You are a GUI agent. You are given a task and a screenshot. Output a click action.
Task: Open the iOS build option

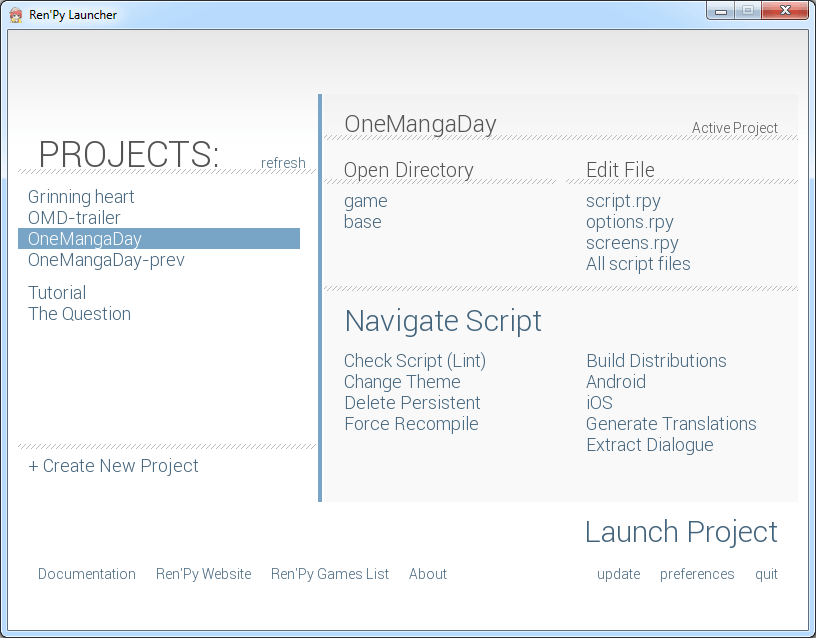pos(600,403)
